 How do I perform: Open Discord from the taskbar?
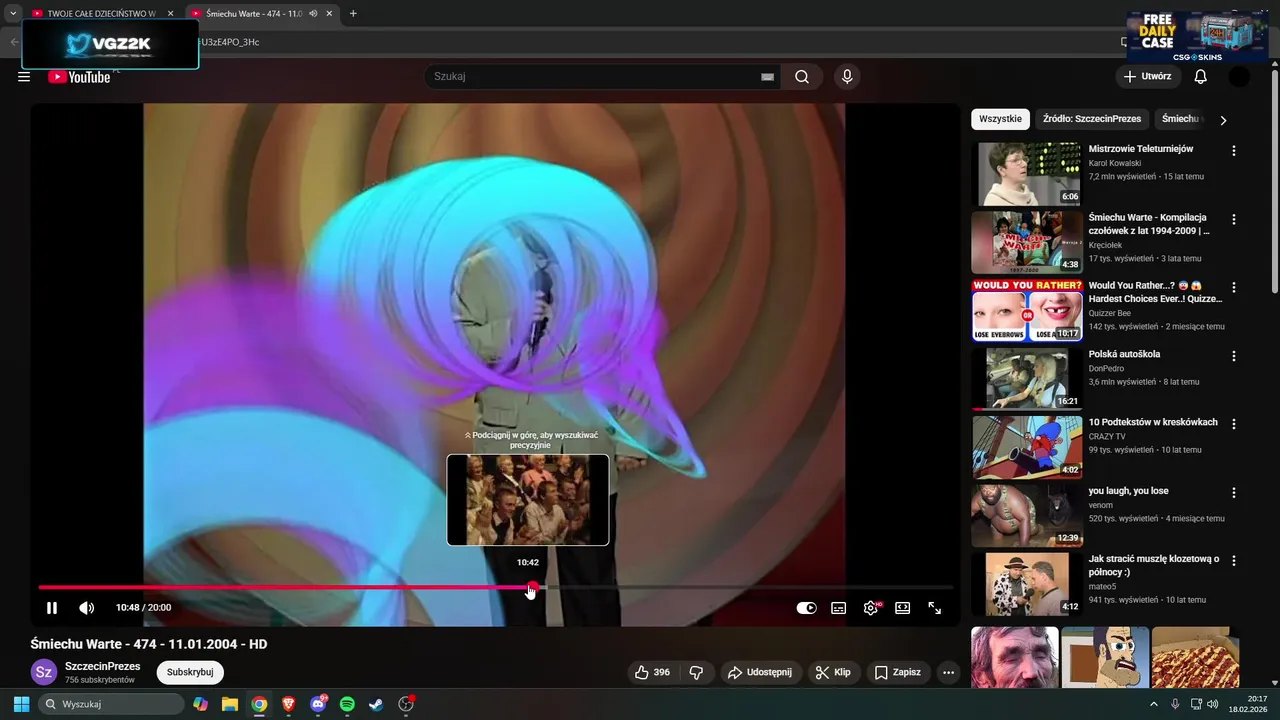tap(318, 704)
